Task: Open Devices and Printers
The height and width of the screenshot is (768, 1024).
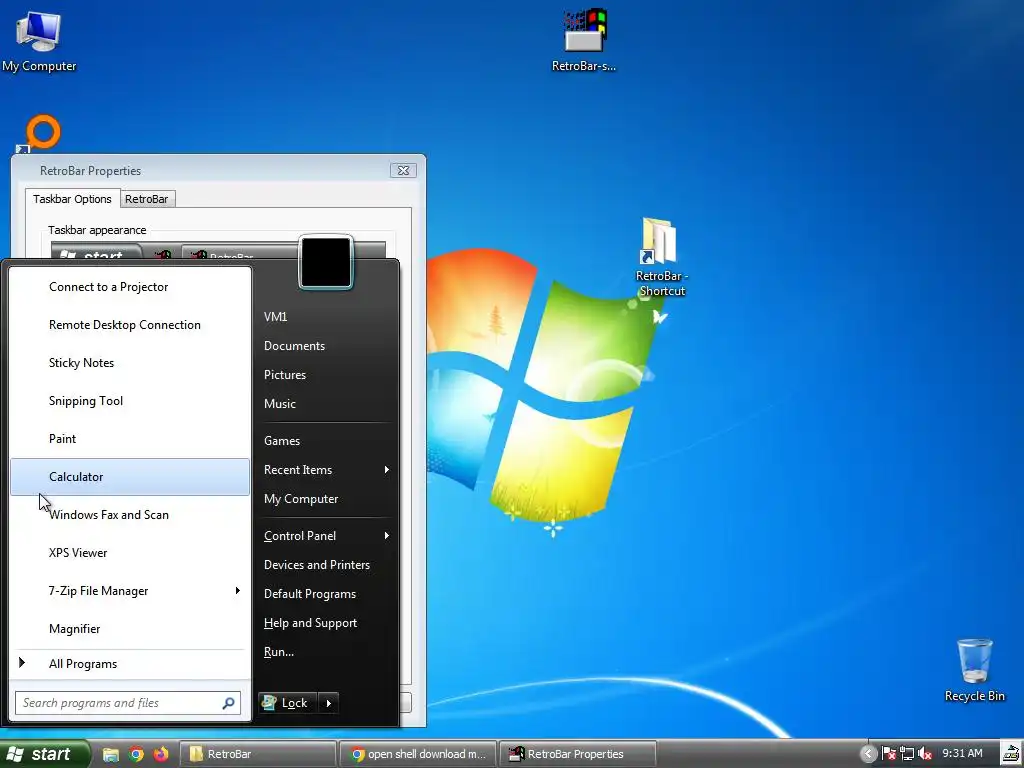Action: [327, 565]
